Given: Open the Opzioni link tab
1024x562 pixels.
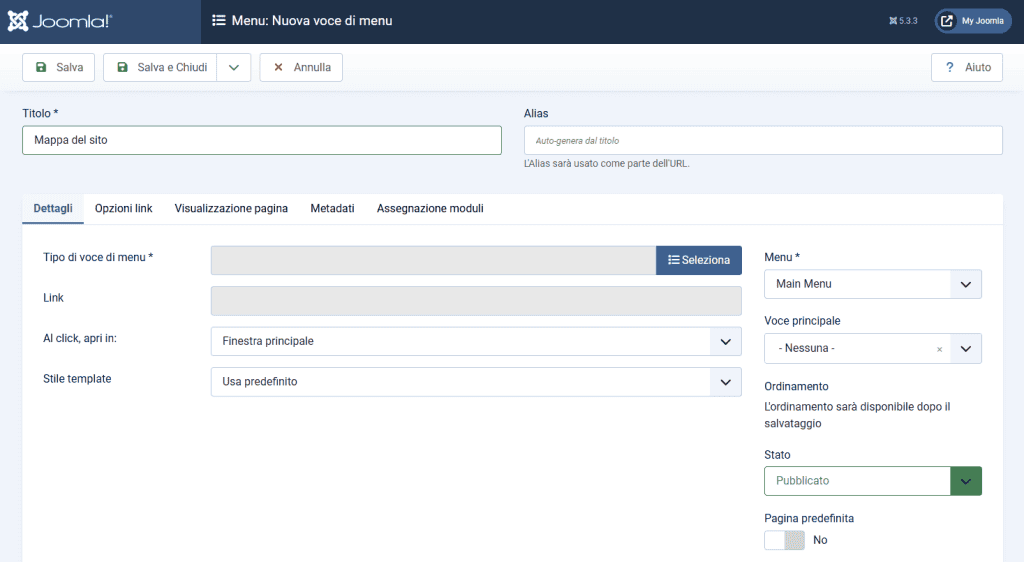Looking at the screenshot, I should (x=123, y=209).
